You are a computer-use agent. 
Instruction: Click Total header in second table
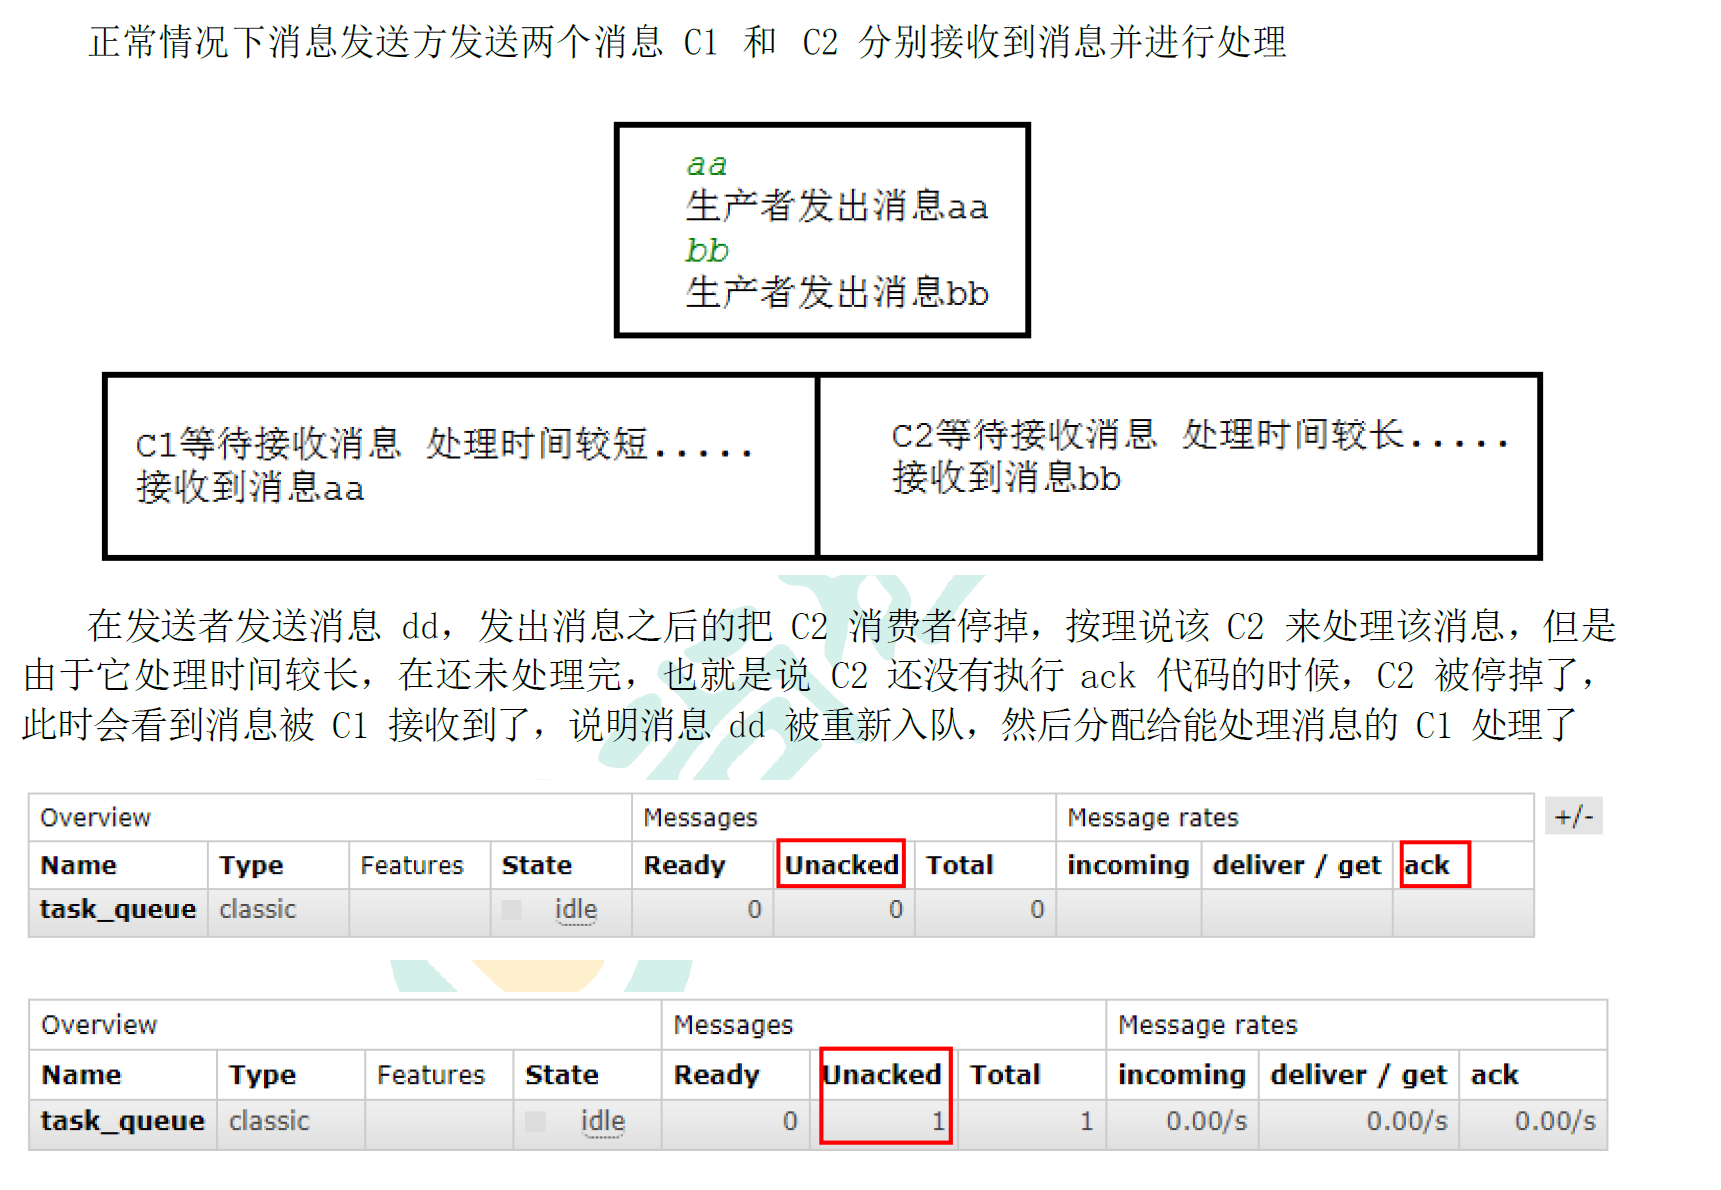(x=1005, y=1075)
